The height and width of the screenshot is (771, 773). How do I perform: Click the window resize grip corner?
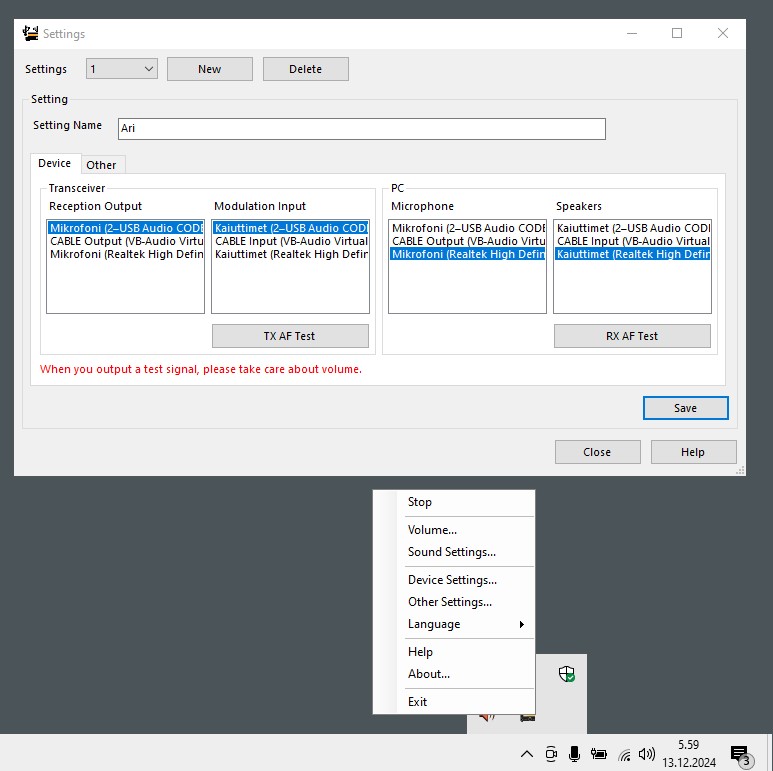pyautogui.click(x=740, y=470)
